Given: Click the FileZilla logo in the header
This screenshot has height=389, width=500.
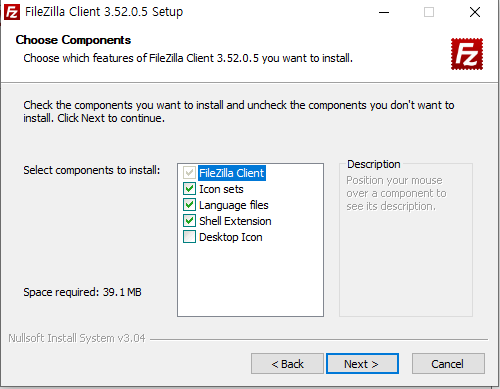Looking at the screenshot, I should 467,54.
